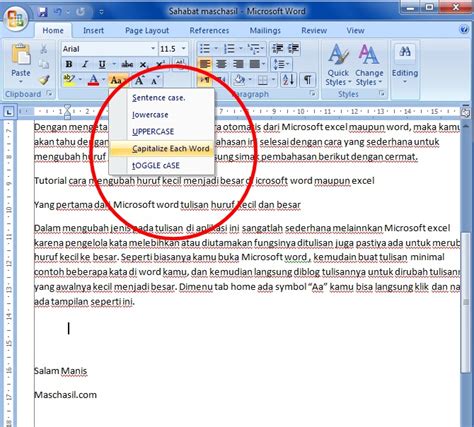The width and height of the screenshot is (474, 427).
Task: Open Customize Quick Access Toolbar arrow
Action: tap(101, 12)
